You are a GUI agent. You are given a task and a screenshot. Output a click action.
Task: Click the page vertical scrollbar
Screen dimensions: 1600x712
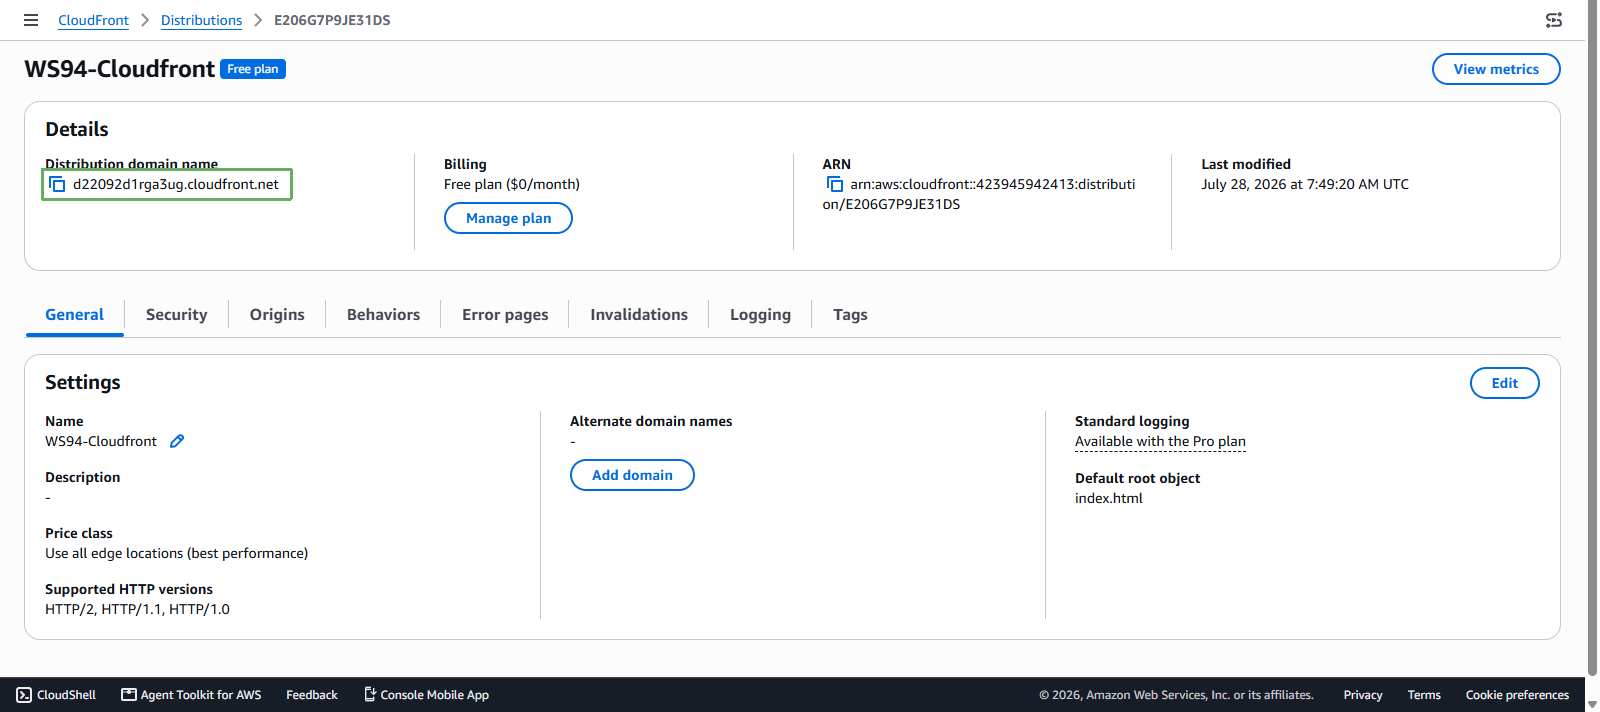(x=1592, y=340)
